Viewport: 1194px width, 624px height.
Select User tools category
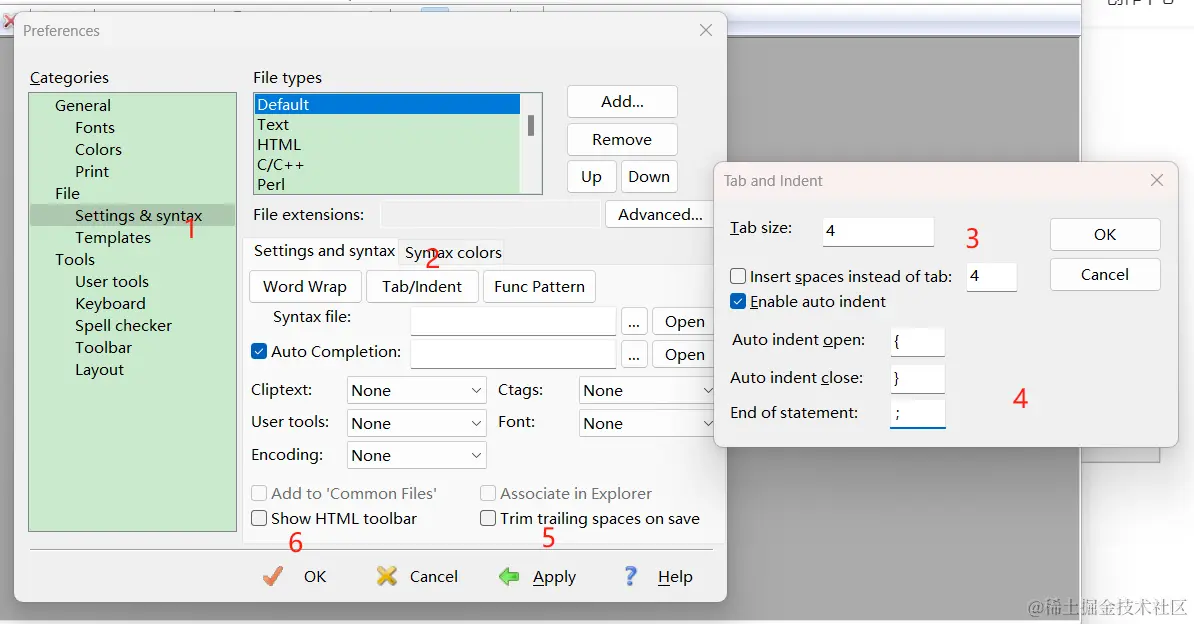point(112,282)
